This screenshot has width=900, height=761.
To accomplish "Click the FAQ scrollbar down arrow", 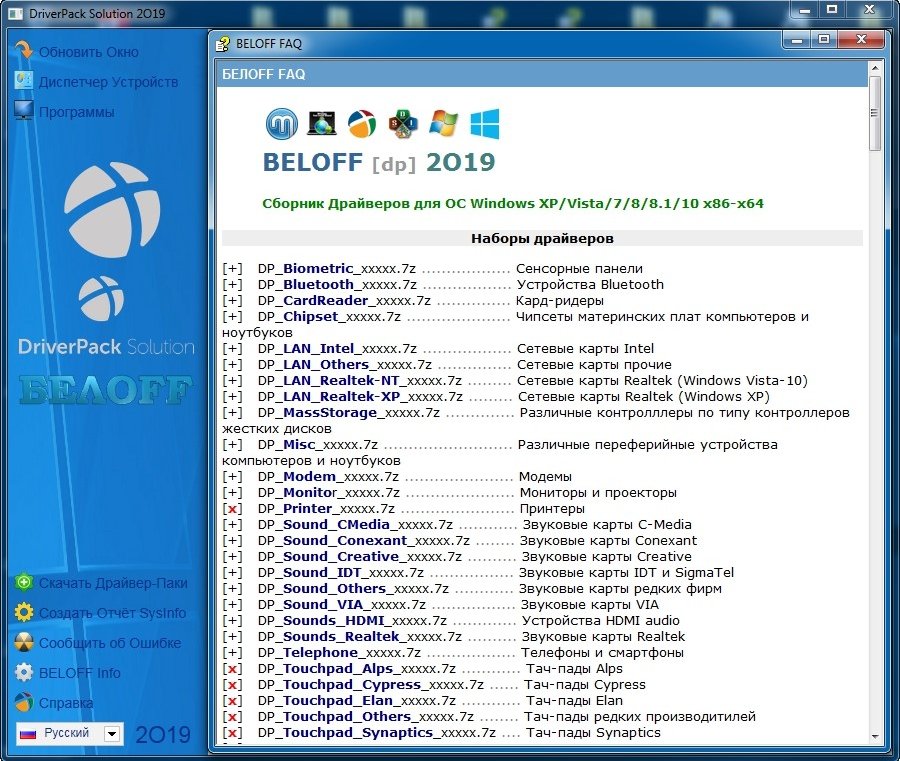I will 875,736.
